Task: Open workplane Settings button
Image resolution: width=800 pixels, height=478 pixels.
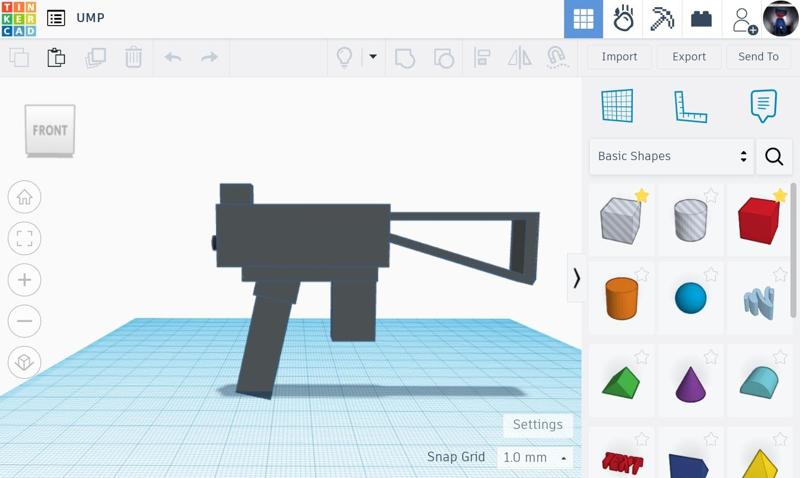Action: point(538,424)
